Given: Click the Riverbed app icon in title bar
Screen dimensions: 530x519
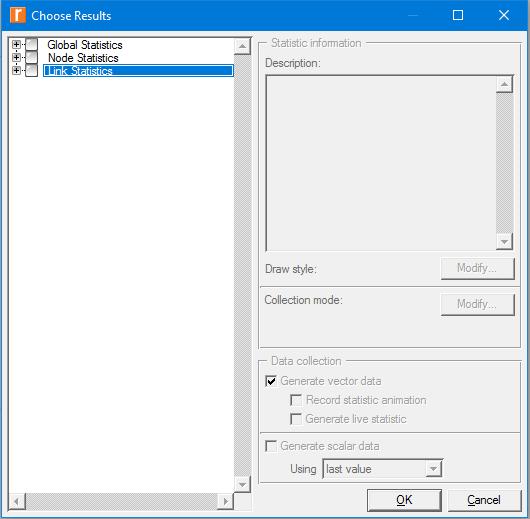Looking at the screenshot, I should pyautogui.click(x=18, y=15).
